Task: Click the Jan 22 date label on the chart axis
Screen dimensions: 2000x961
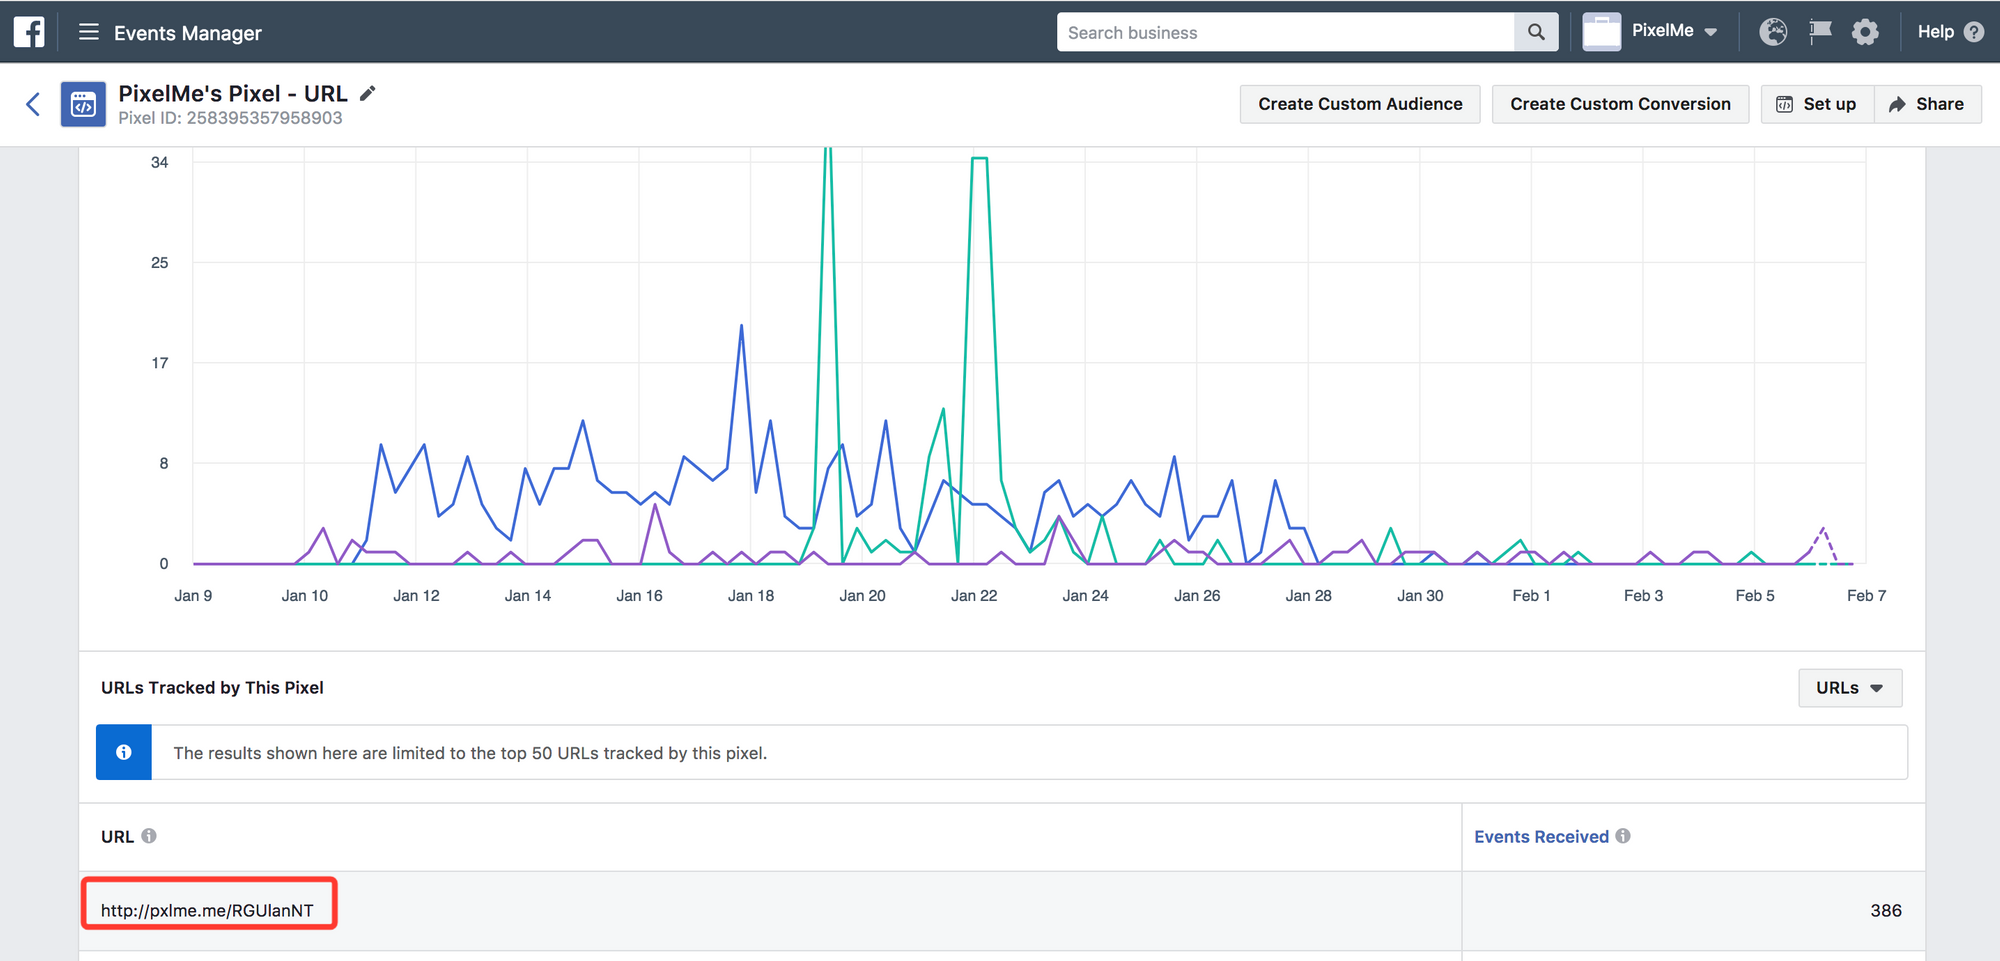Action: pyautogui.click(x=974, y=595)
